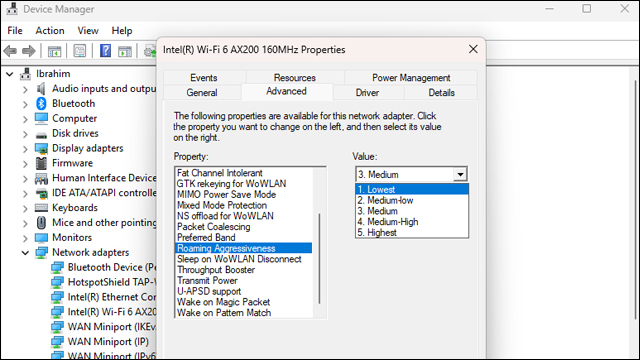Expand the Computer tree node
Image resolution: width=640 pixels, height=360 pixels.
(x=25, y=119)
